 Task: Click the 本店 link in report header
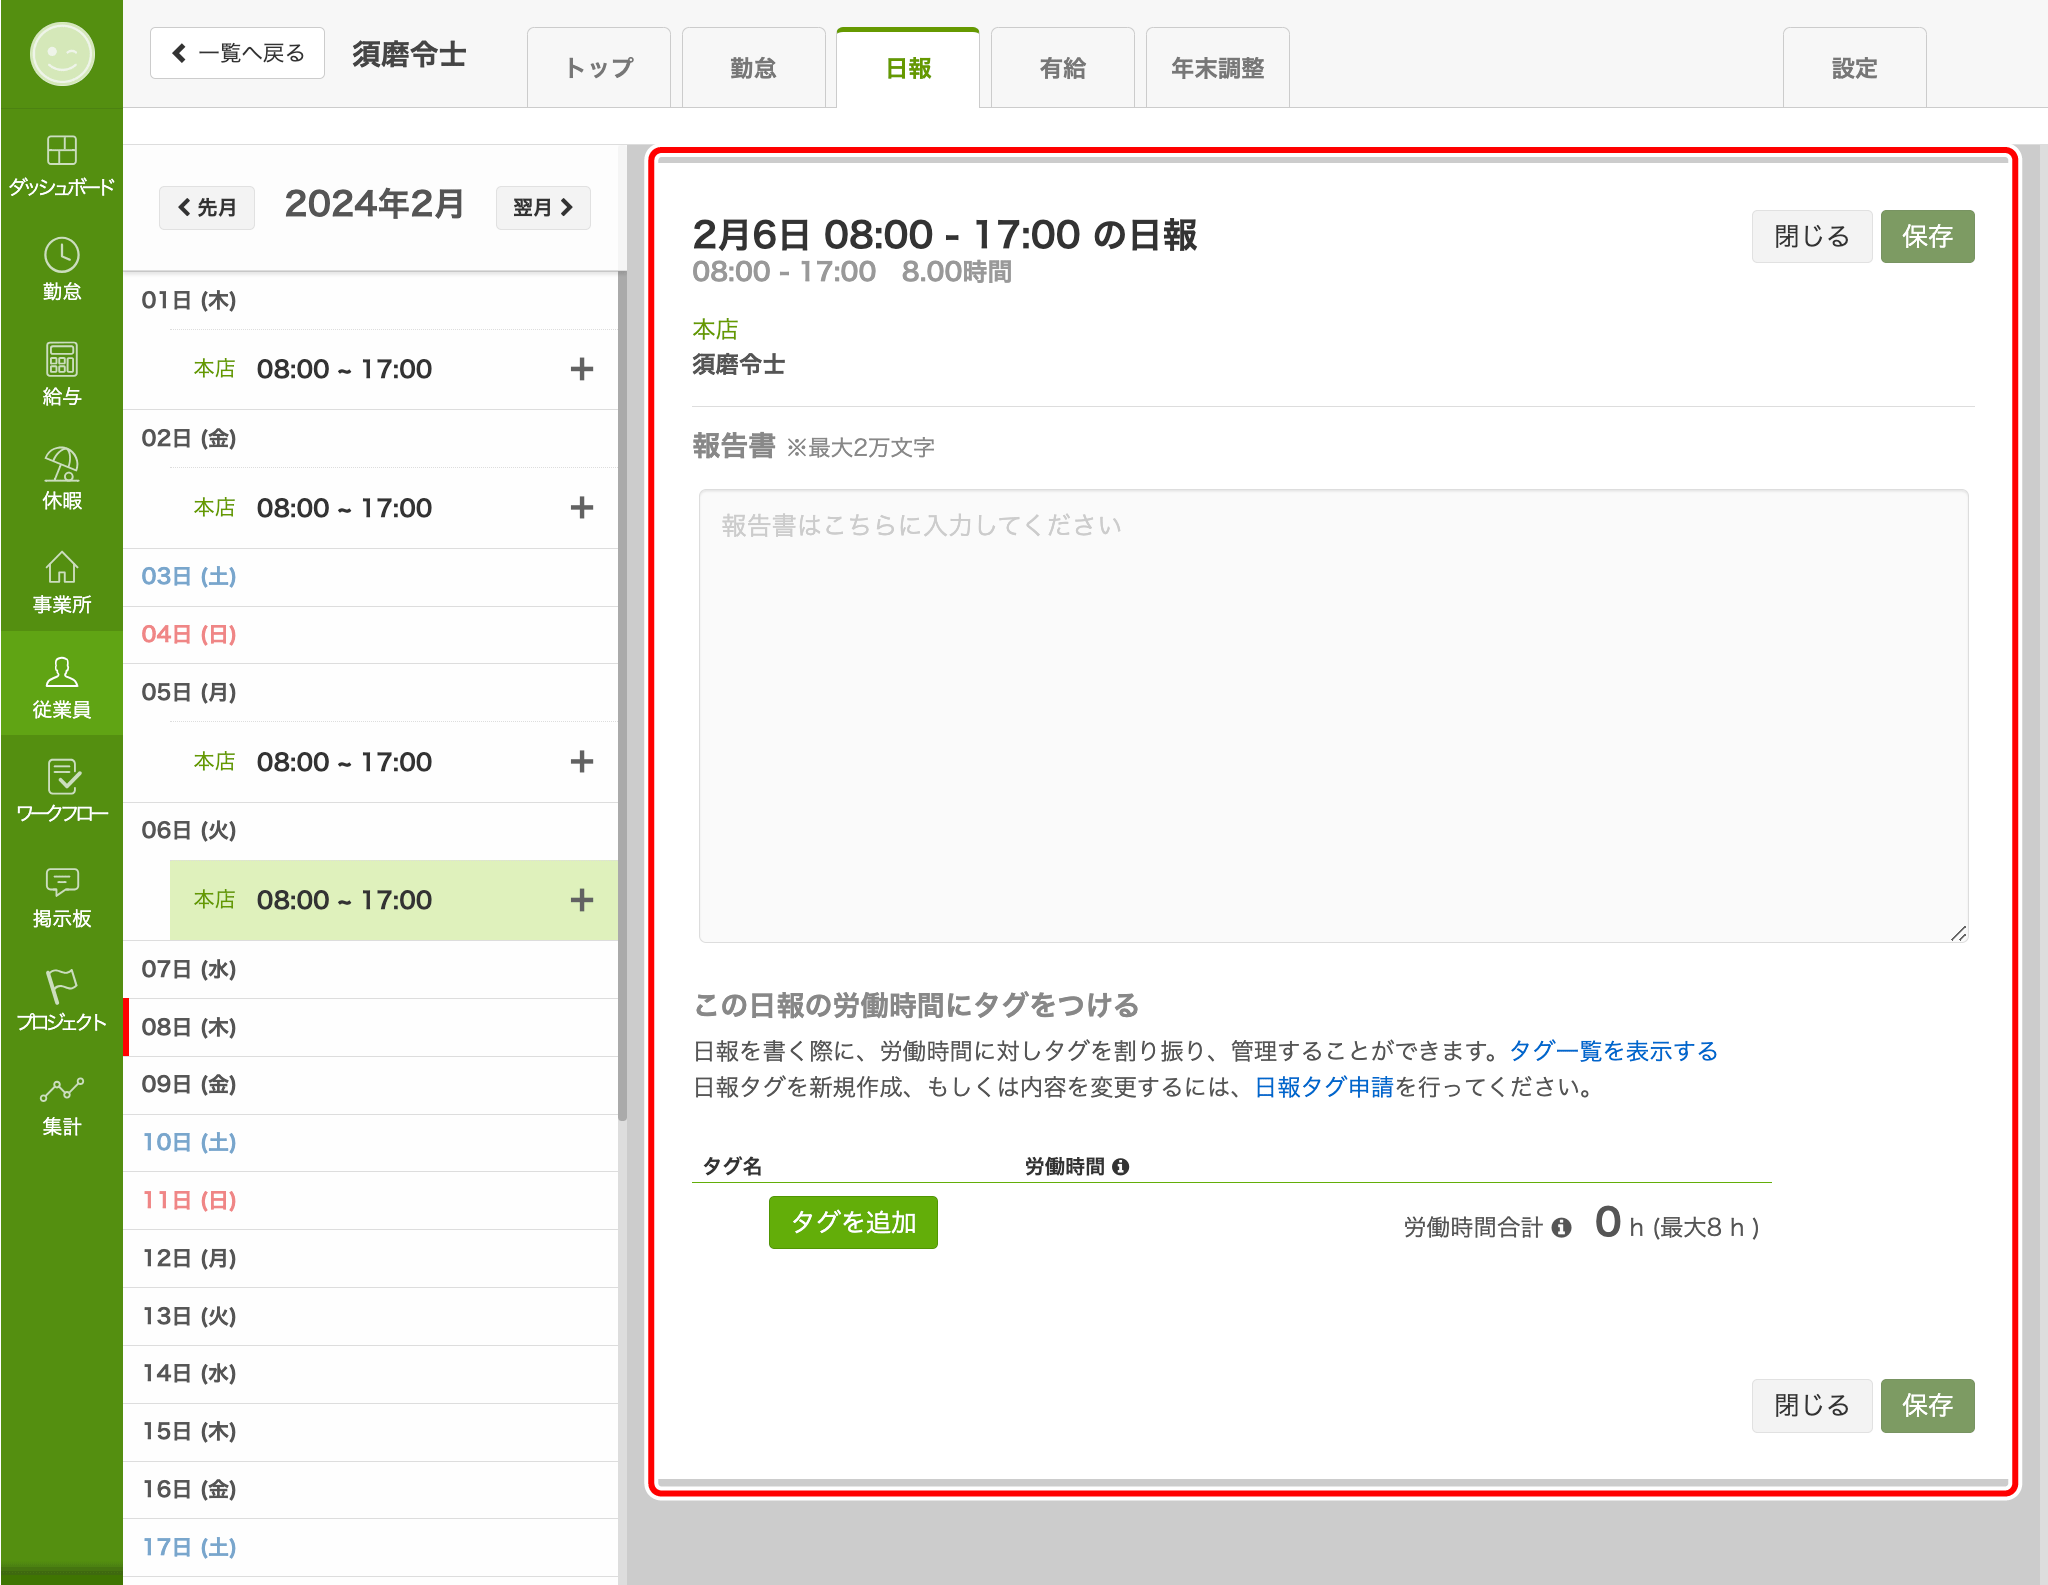pyautogui.click(x=715, y=329)
